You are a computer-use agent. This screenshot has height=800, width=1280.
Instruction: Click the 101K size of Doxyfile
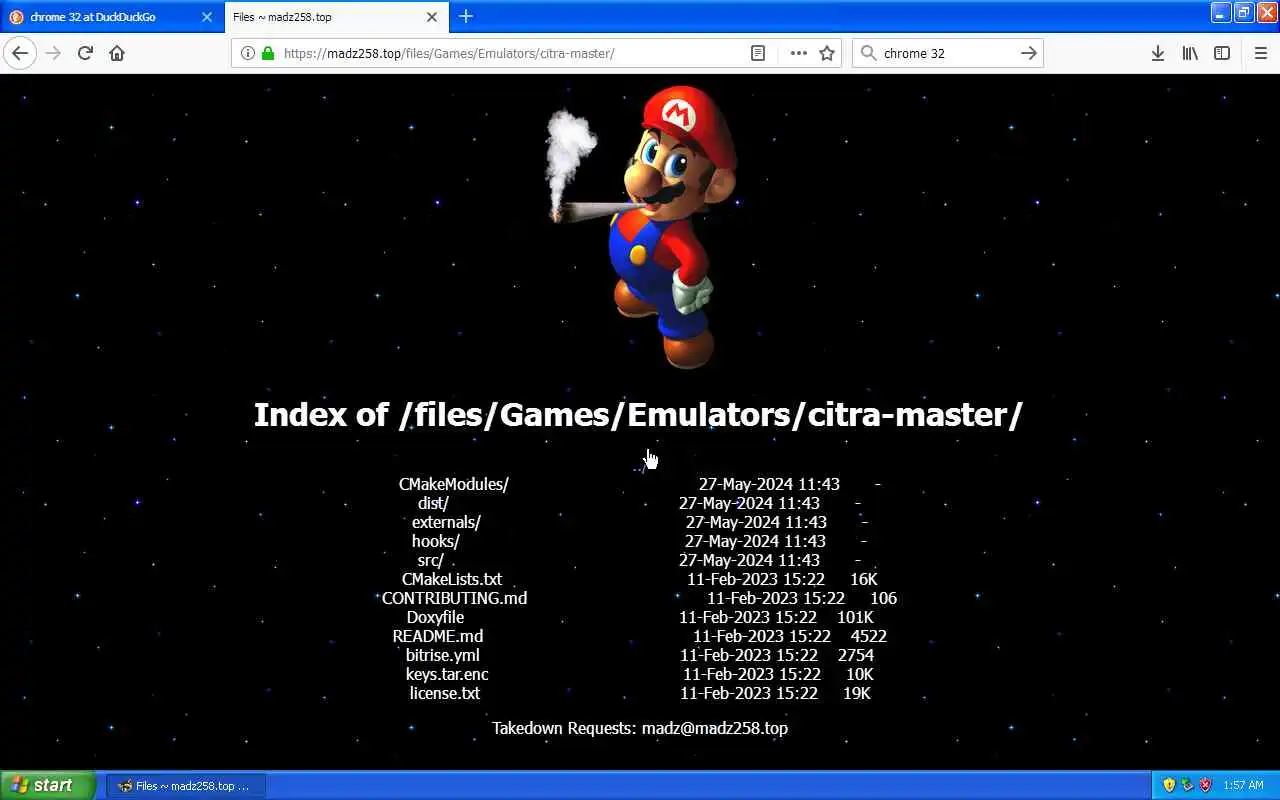[x=855, y=617]
